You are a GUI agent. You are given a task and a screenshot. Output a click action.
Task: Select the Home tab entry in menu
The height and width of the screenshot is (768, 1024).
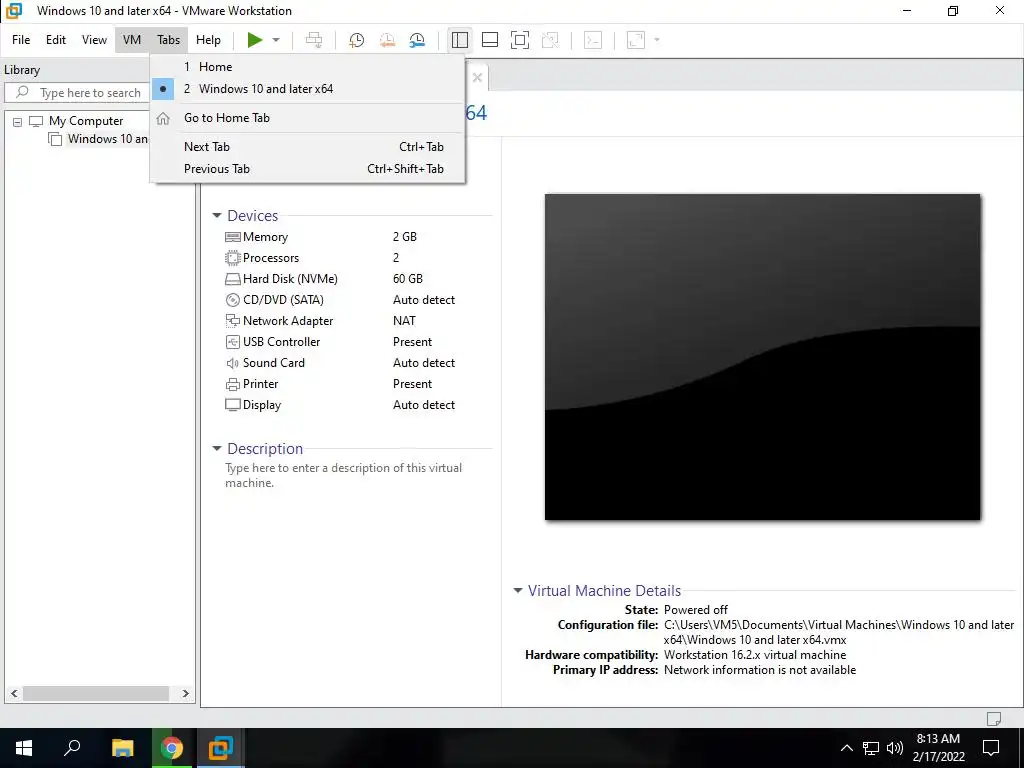(308, 67)
